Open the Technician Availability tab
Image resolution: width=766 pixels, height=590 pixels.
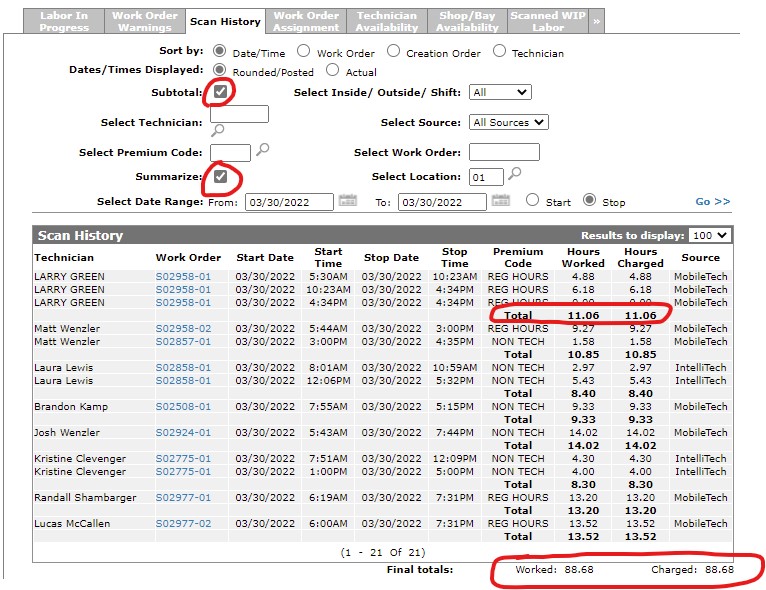click(x=387, y=21)
